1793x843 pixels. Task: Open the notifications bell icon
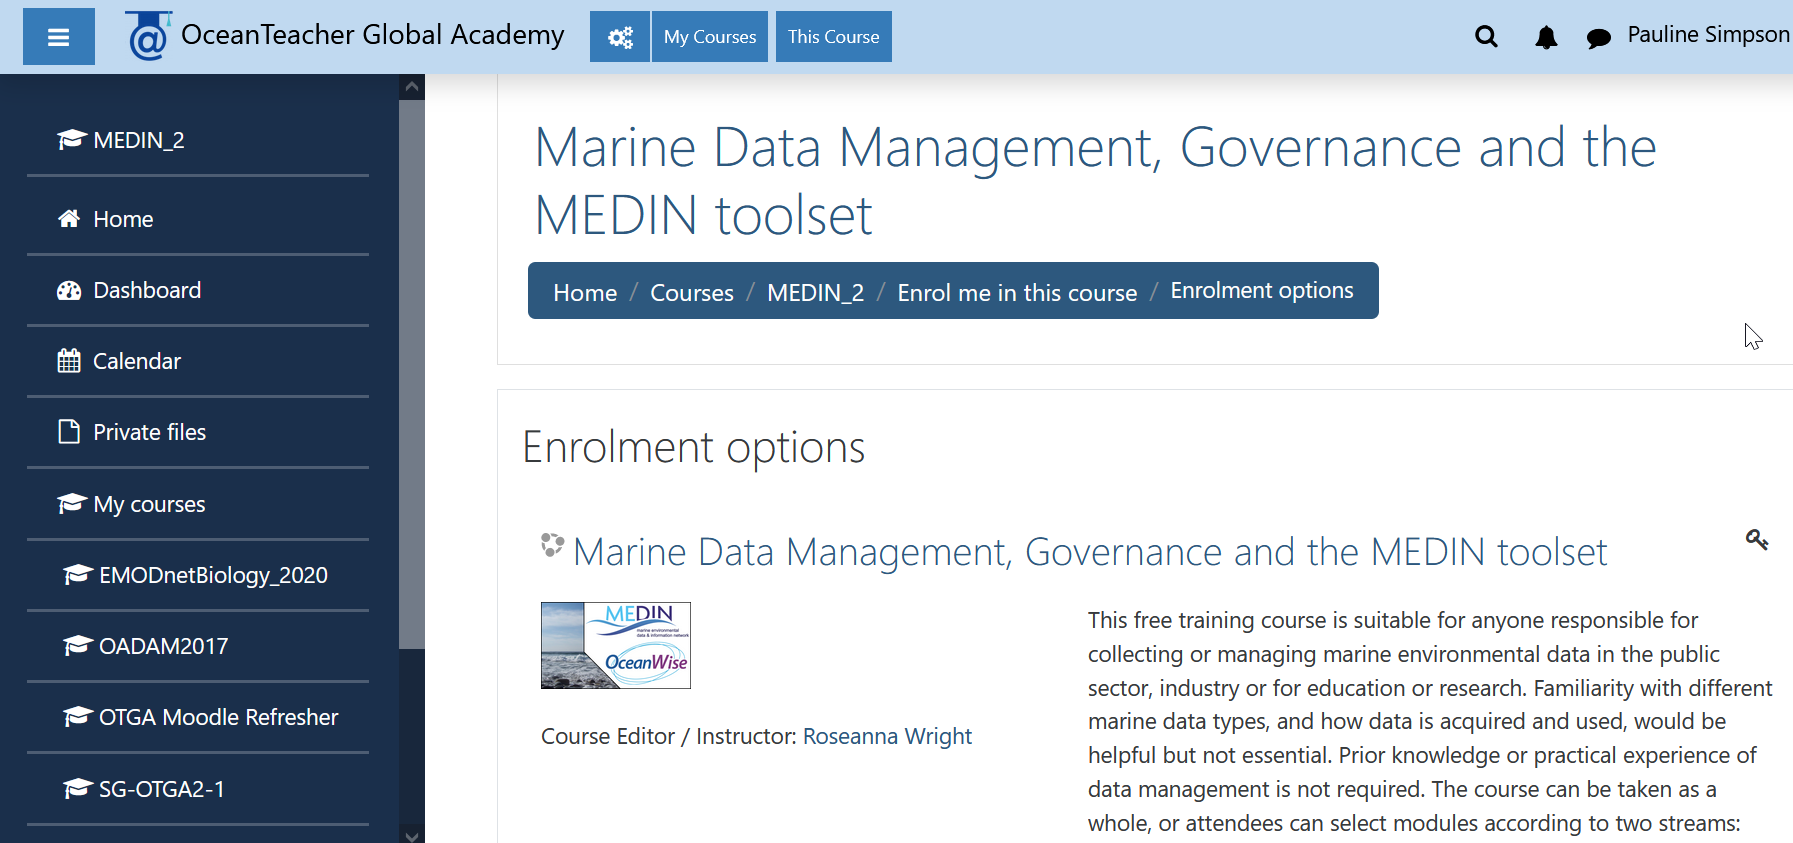pyautogui.click(x=1546, y=38)
